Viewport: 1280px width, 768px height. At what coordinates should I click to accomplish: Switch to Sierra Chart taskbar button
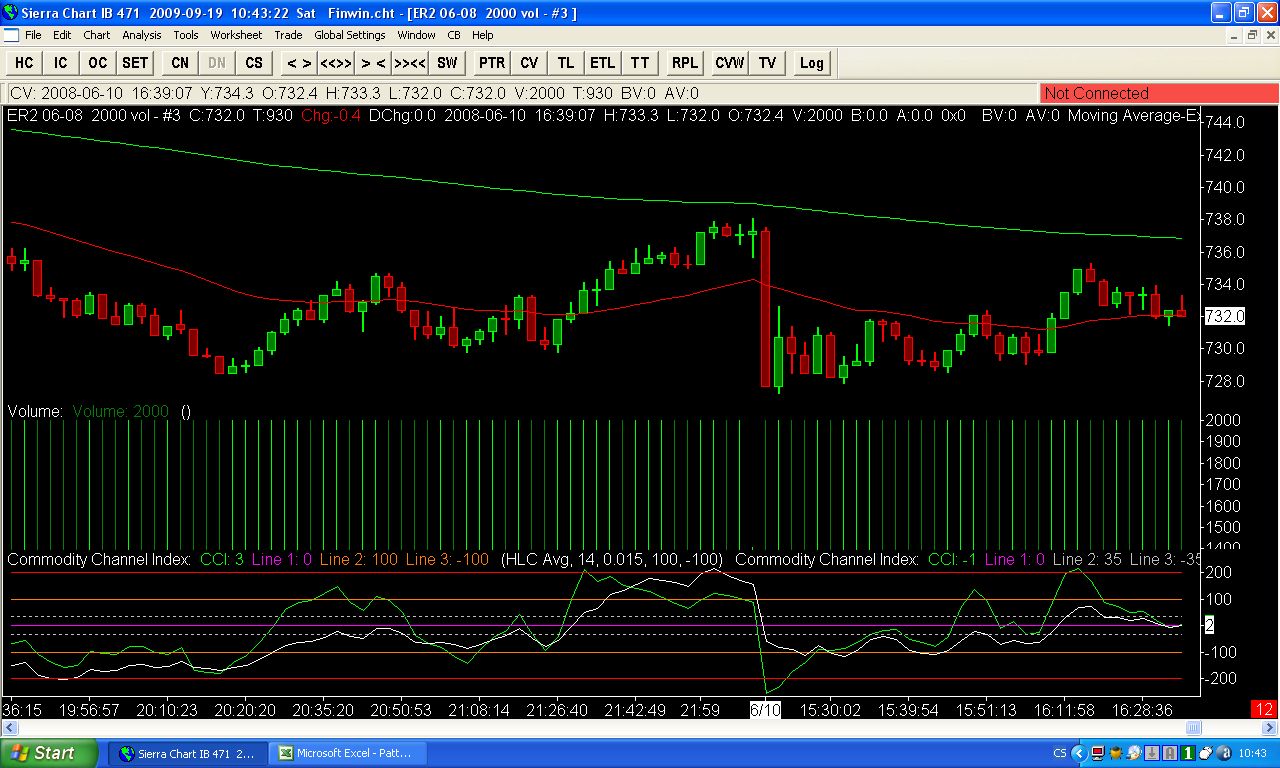coord(189,753)
